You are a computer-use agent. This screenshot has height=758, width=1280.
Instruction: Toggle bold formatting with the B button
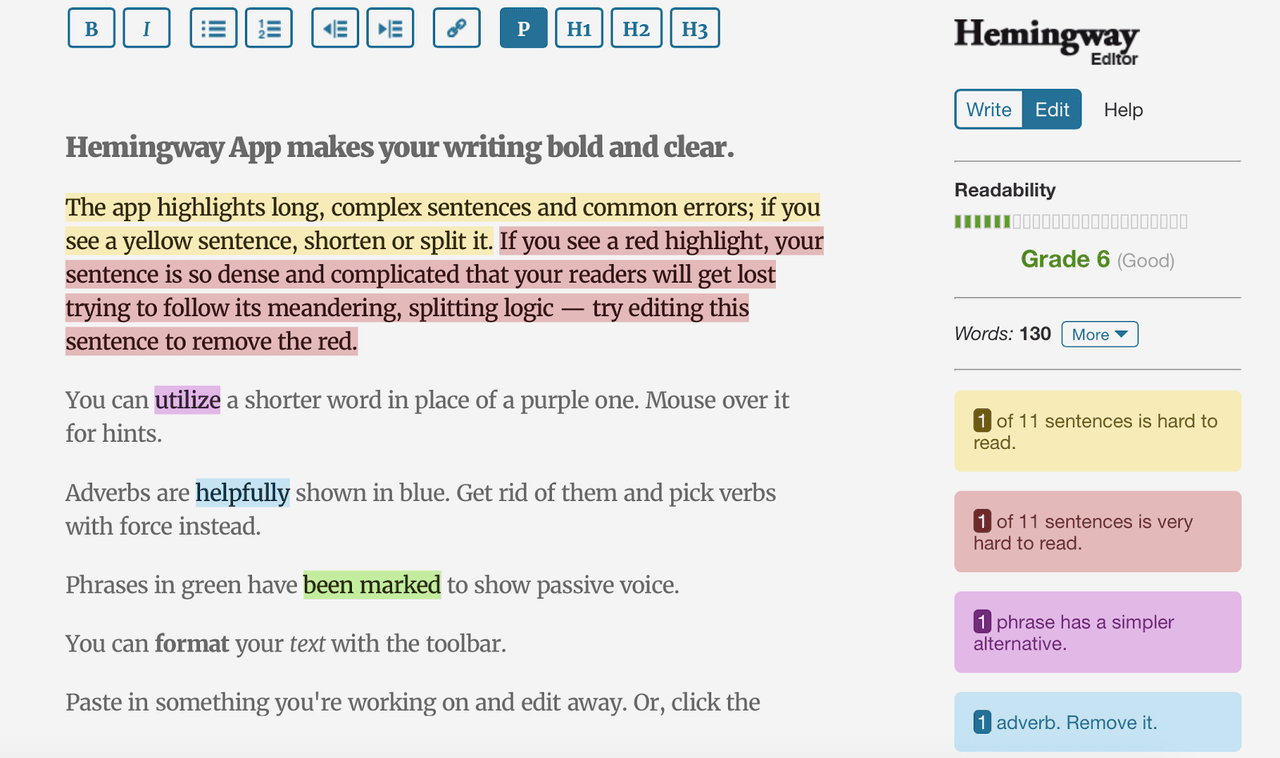click(x=91, y=29)
